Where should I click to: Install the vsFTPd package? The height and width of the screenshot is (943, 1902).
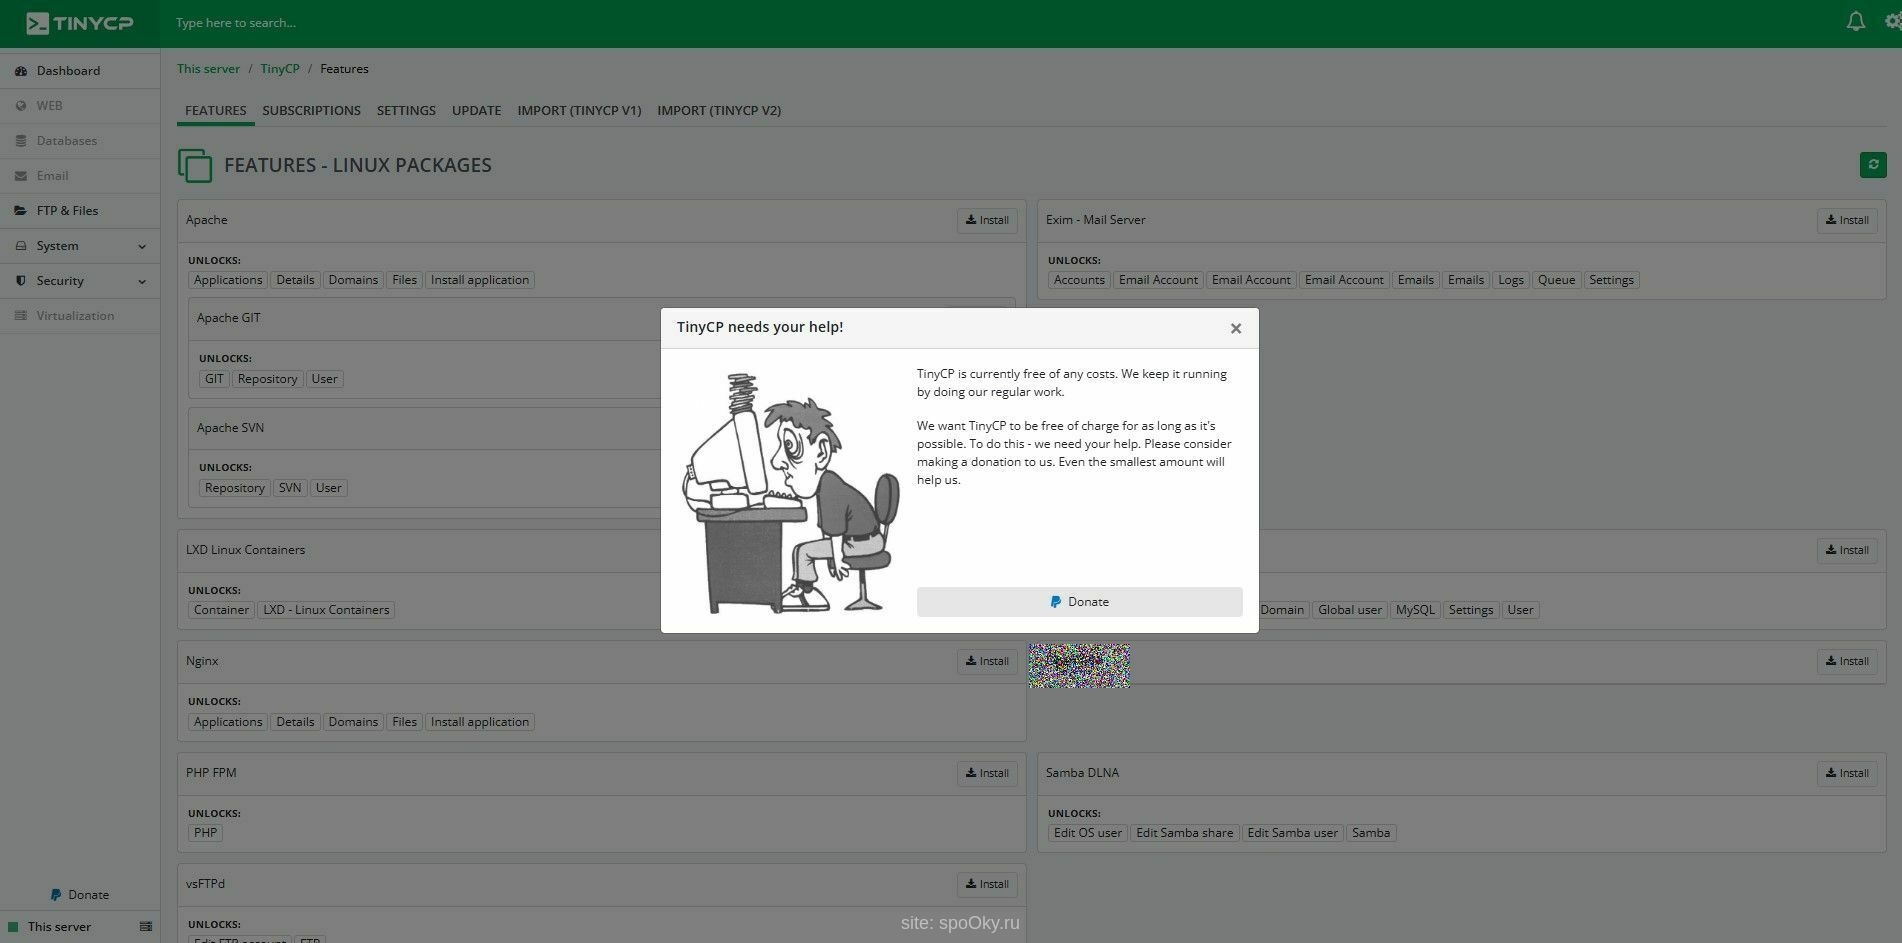click(x=987, y=884)
